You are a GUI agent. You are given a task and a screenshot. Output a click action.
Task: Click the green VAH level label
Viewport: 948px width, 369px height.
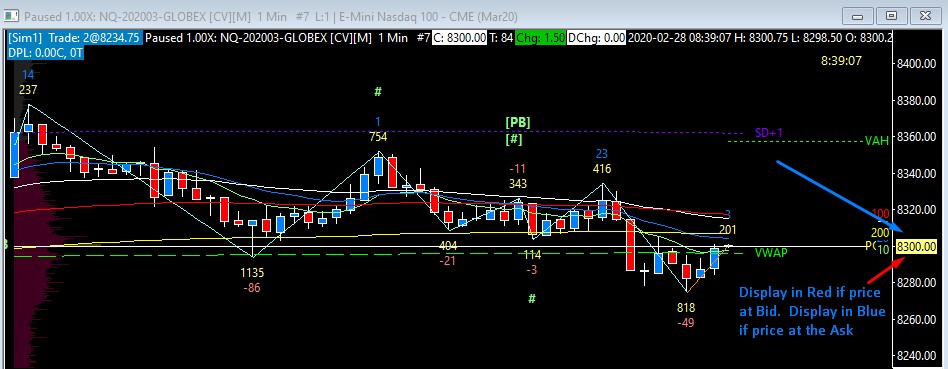876,141
